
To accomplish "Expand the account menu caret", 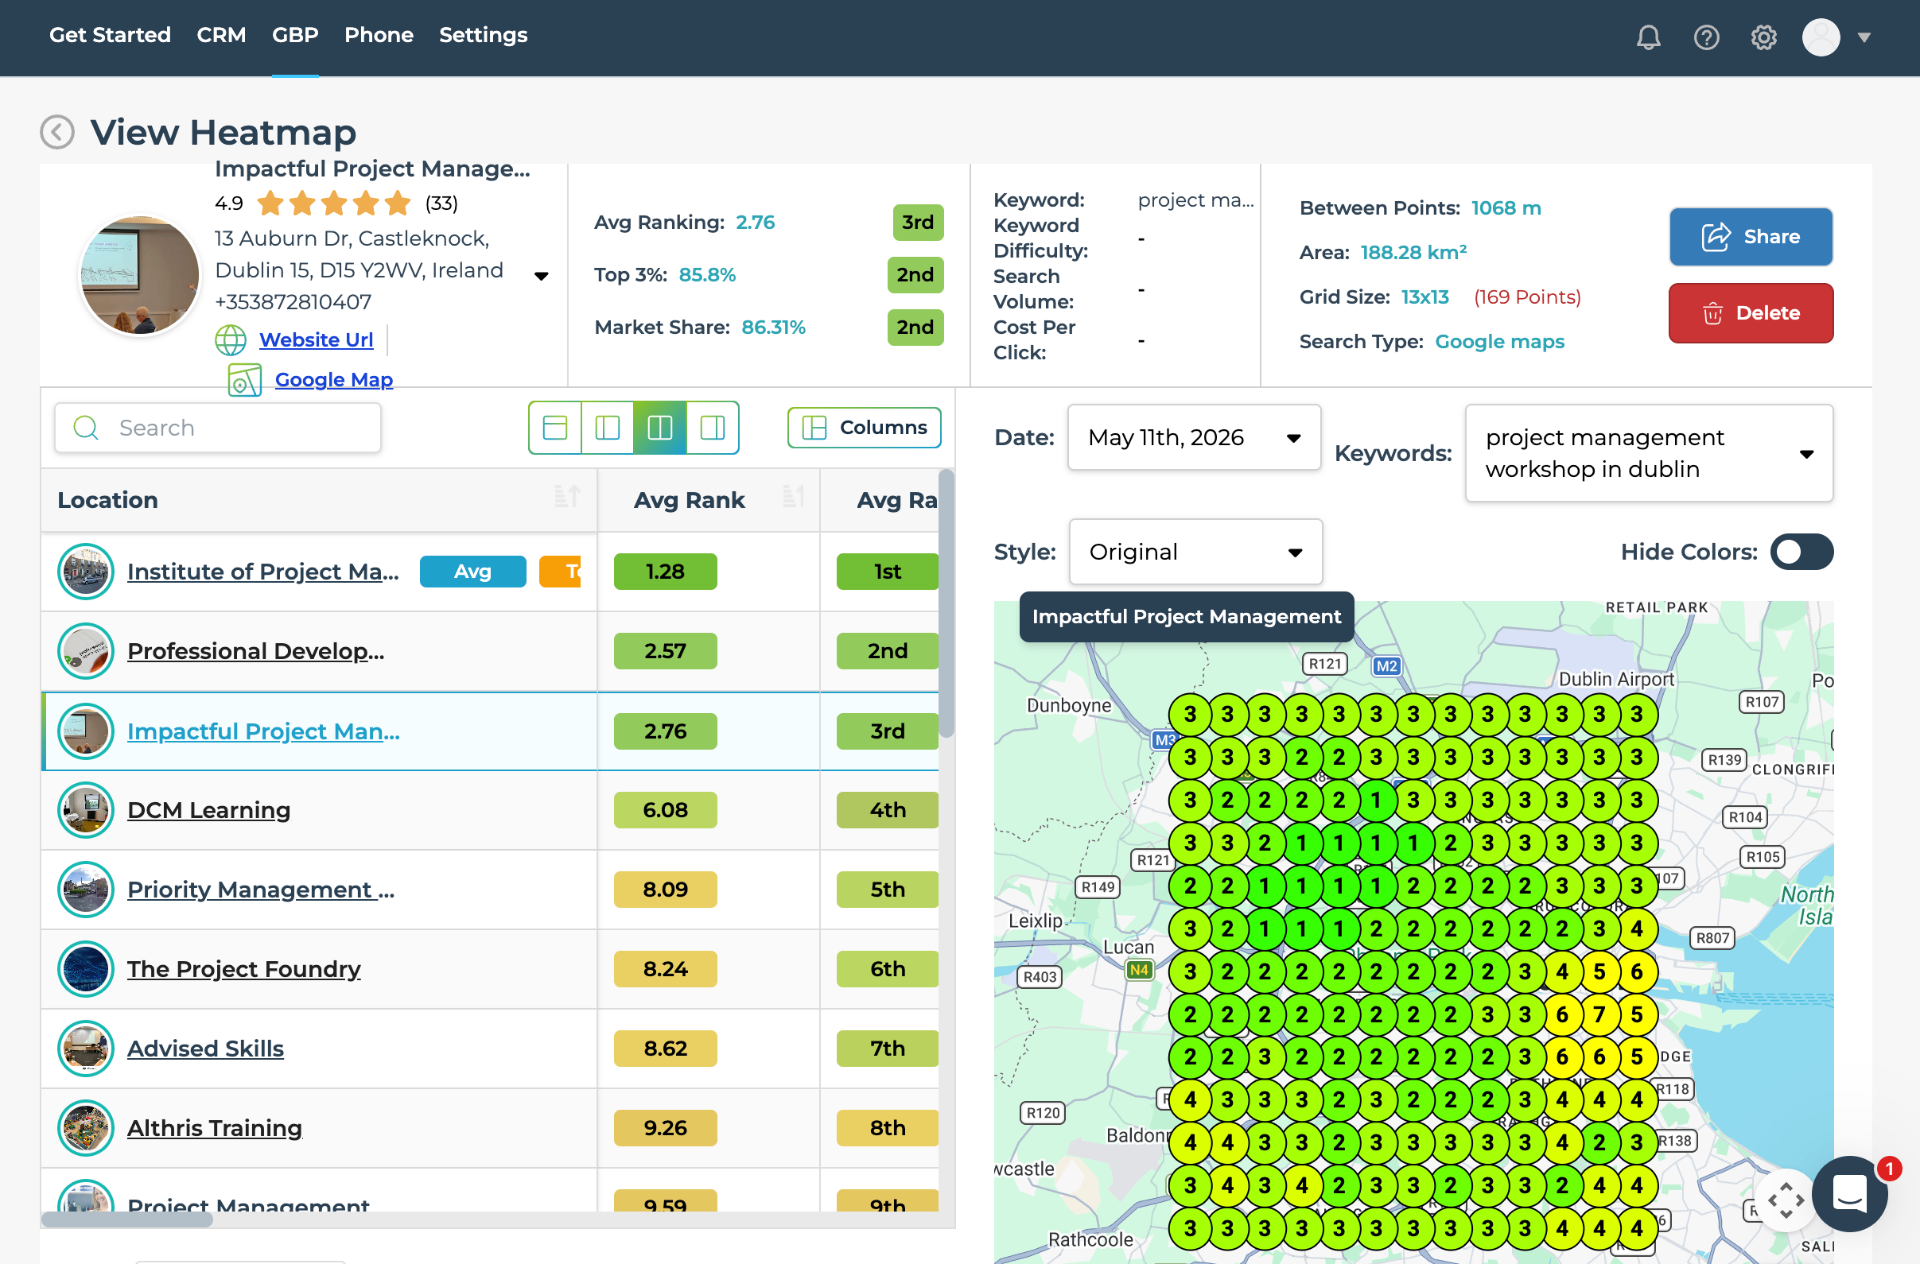I will point(1864,37).
